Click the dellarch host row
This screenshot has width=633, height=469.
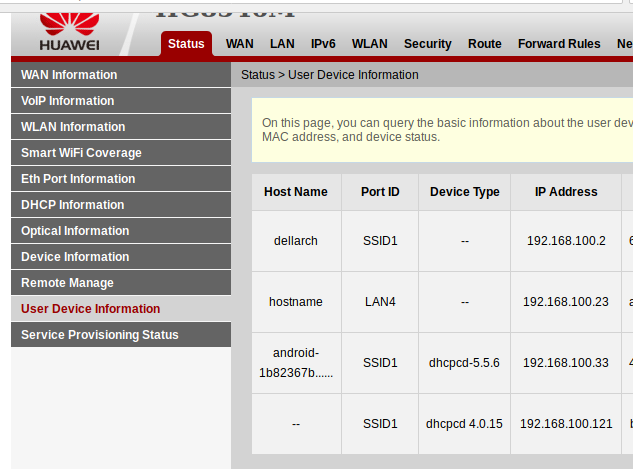coord(295,241)
